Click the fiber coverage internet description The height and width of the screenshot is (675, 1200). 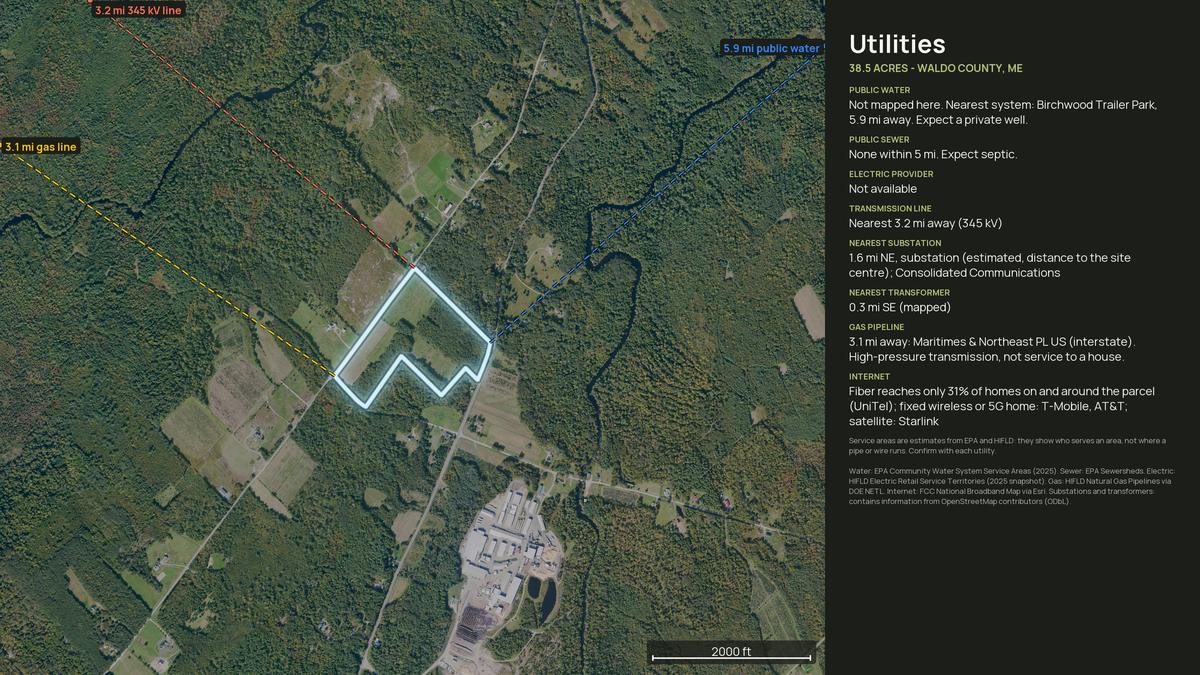1002,406
